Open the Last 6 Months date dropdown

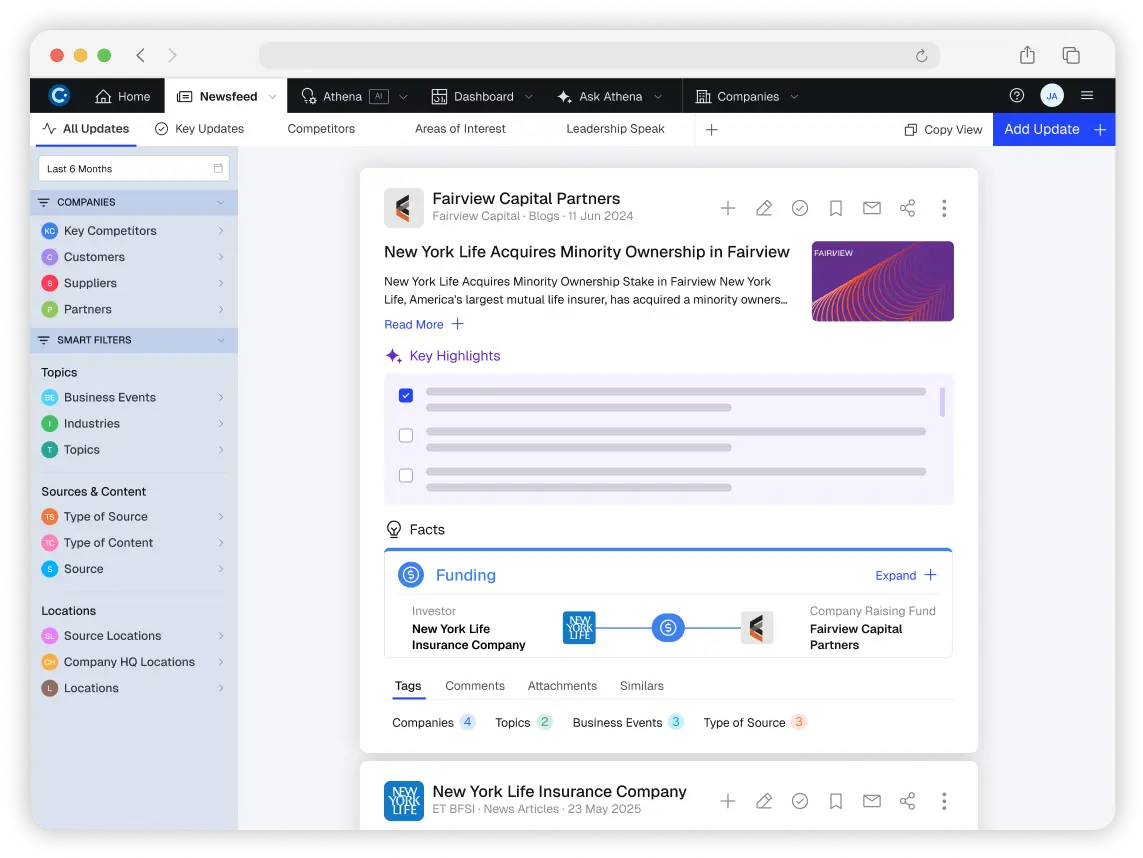(x=133, y=169)
